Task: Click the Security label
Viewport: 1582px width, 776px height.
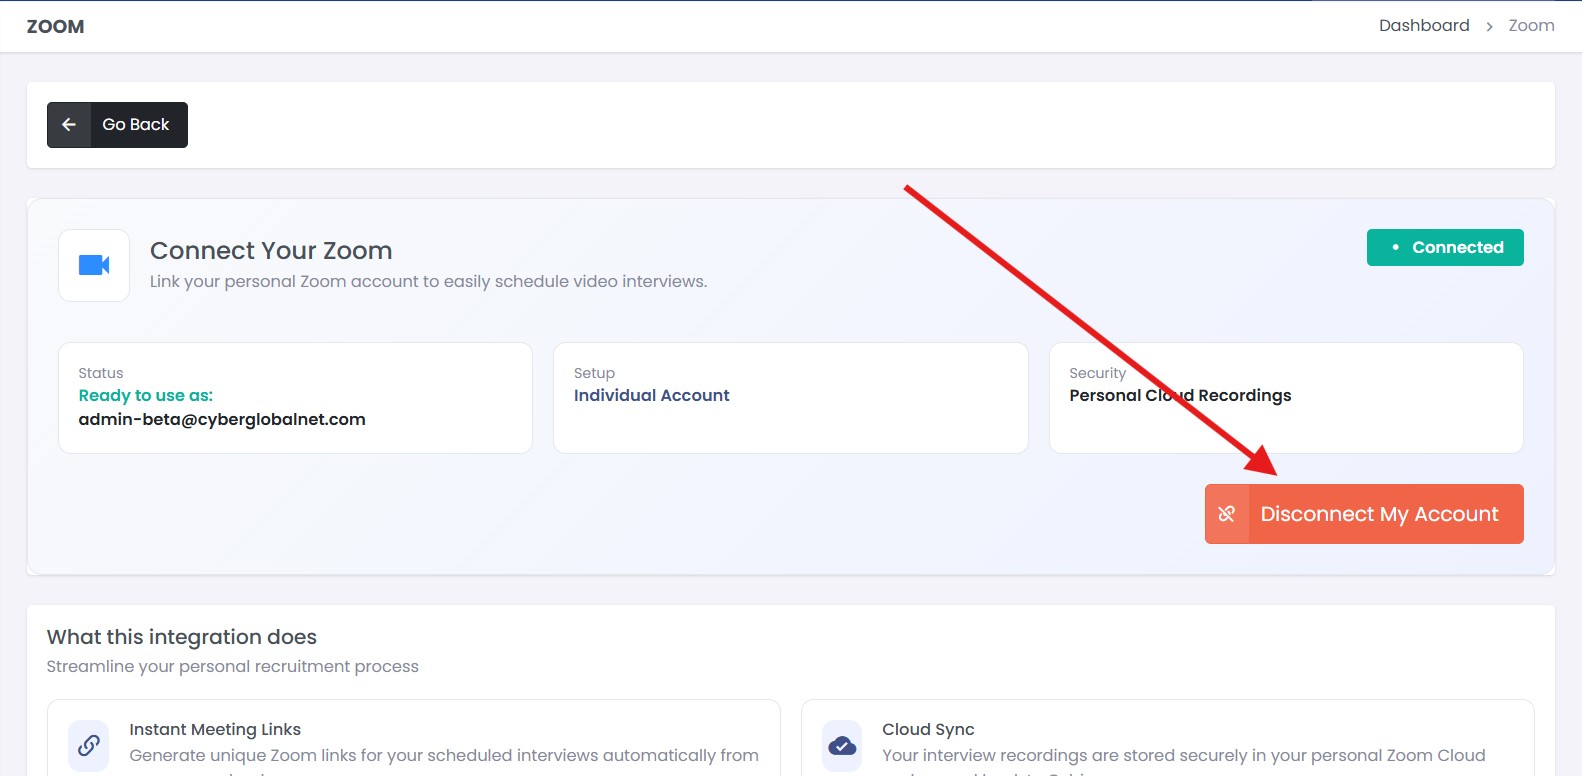Action: point(1097,373)
